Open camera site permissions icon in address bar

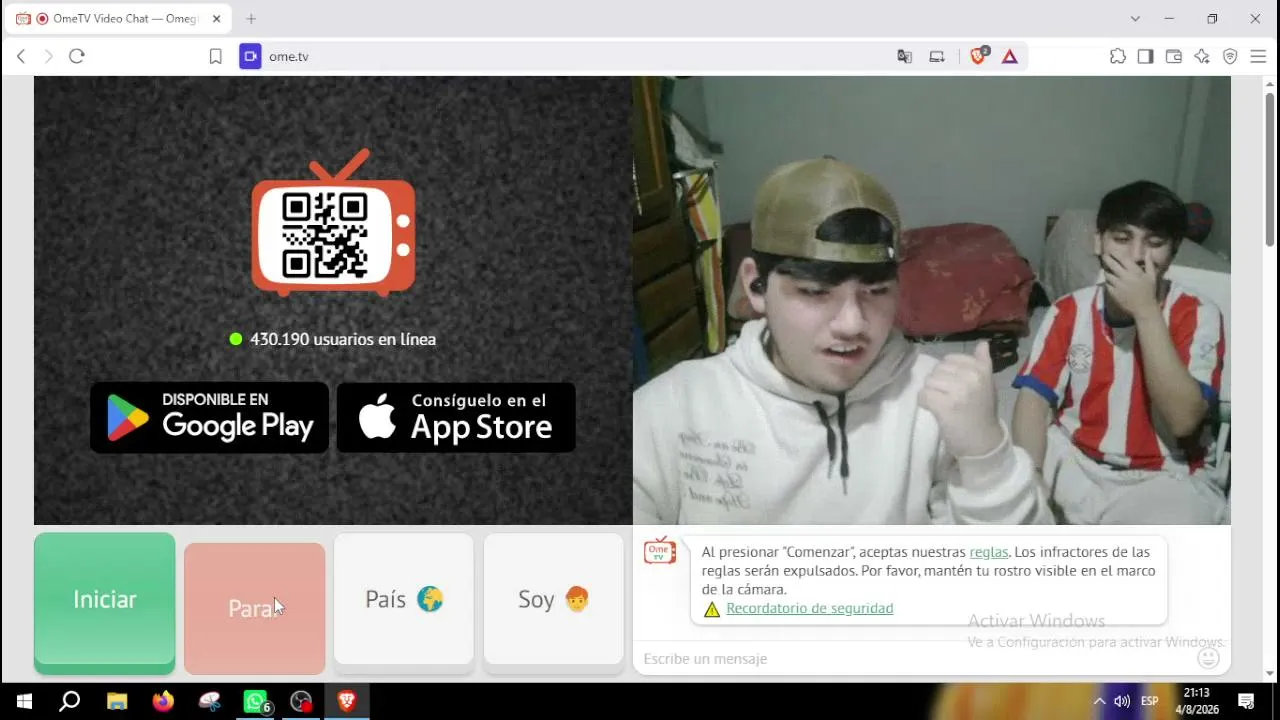250,56
